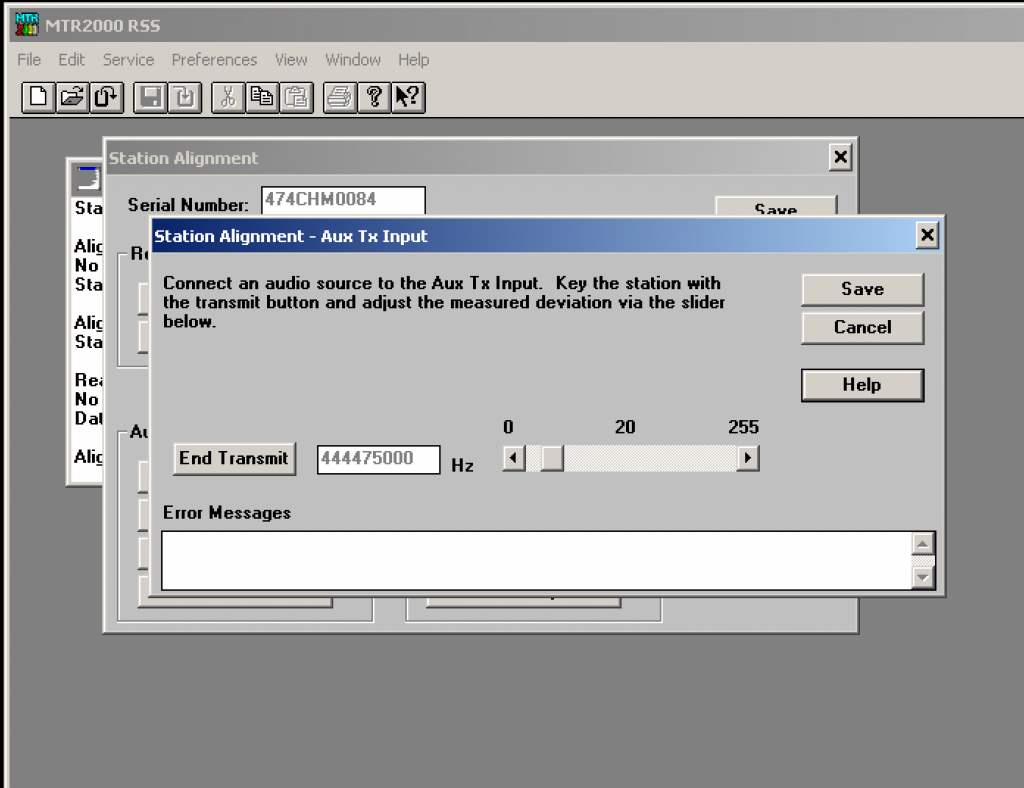Click Help button in Aux Tx dialog
This screenshot has height=788, width=1024.
click(862, 385)
